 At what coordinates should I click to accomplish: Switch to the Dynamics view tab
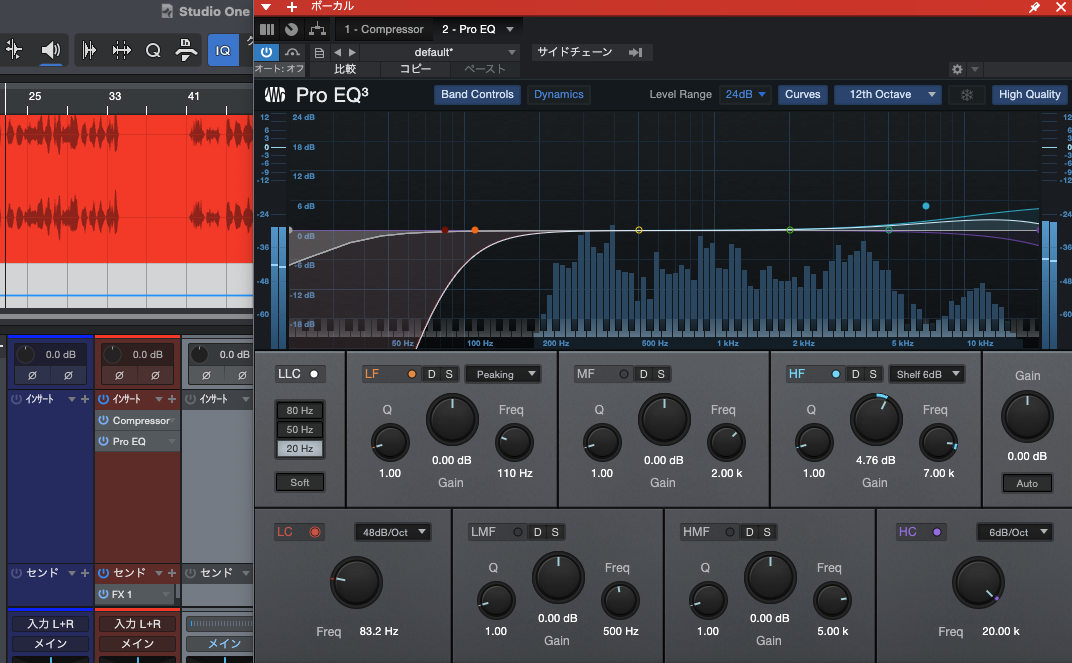pyautogui.click(x=558, y=95)
